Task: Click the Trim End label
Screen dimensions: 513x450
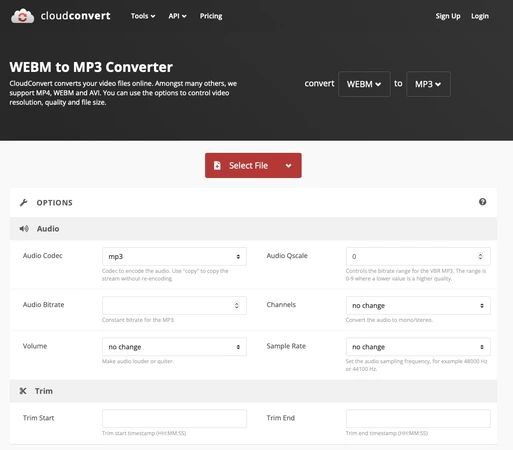Action: click(281, 418)
